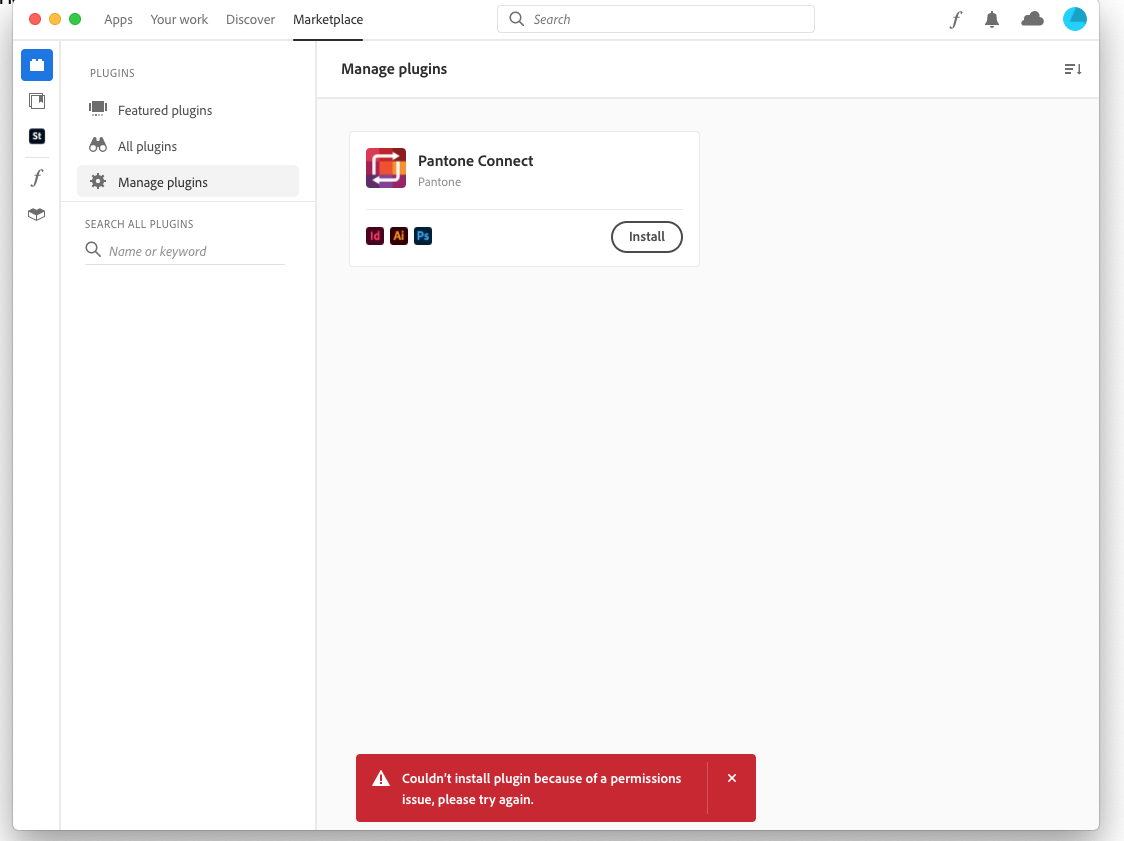Dismiss the permissions error notification
The height and width of the screenshot is (841, 1124).
pyautogui.click(x=731, y=777)
